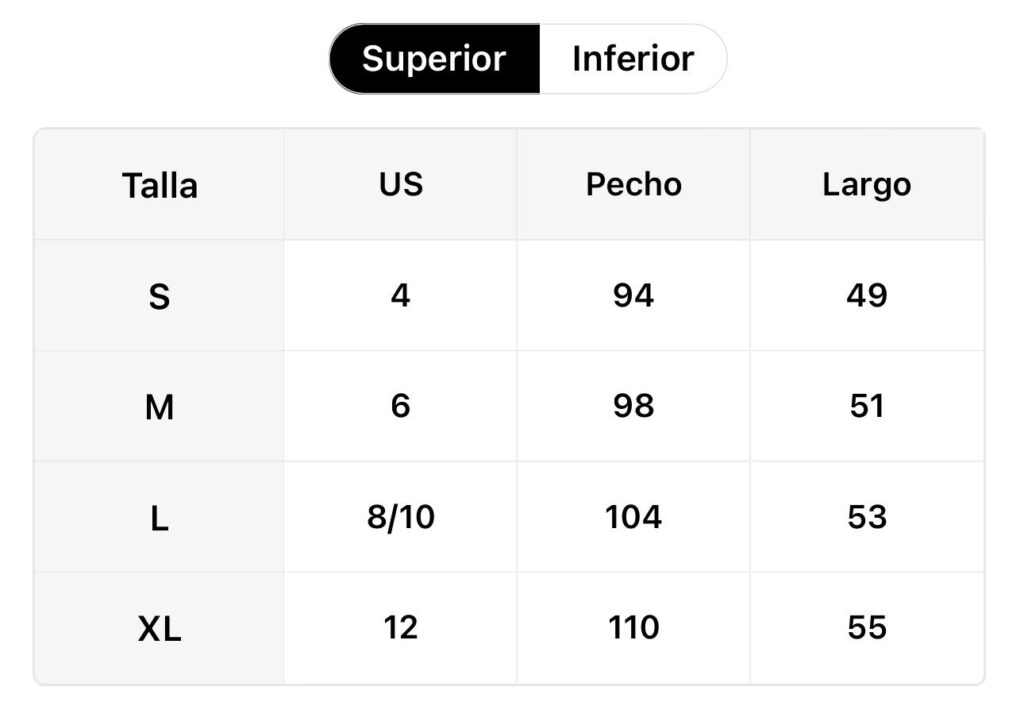This screenshot has height=702, width=1024.
Task: Click the Pecho value 110 cell
Action: pyautogui.click(x=633, y=628)
